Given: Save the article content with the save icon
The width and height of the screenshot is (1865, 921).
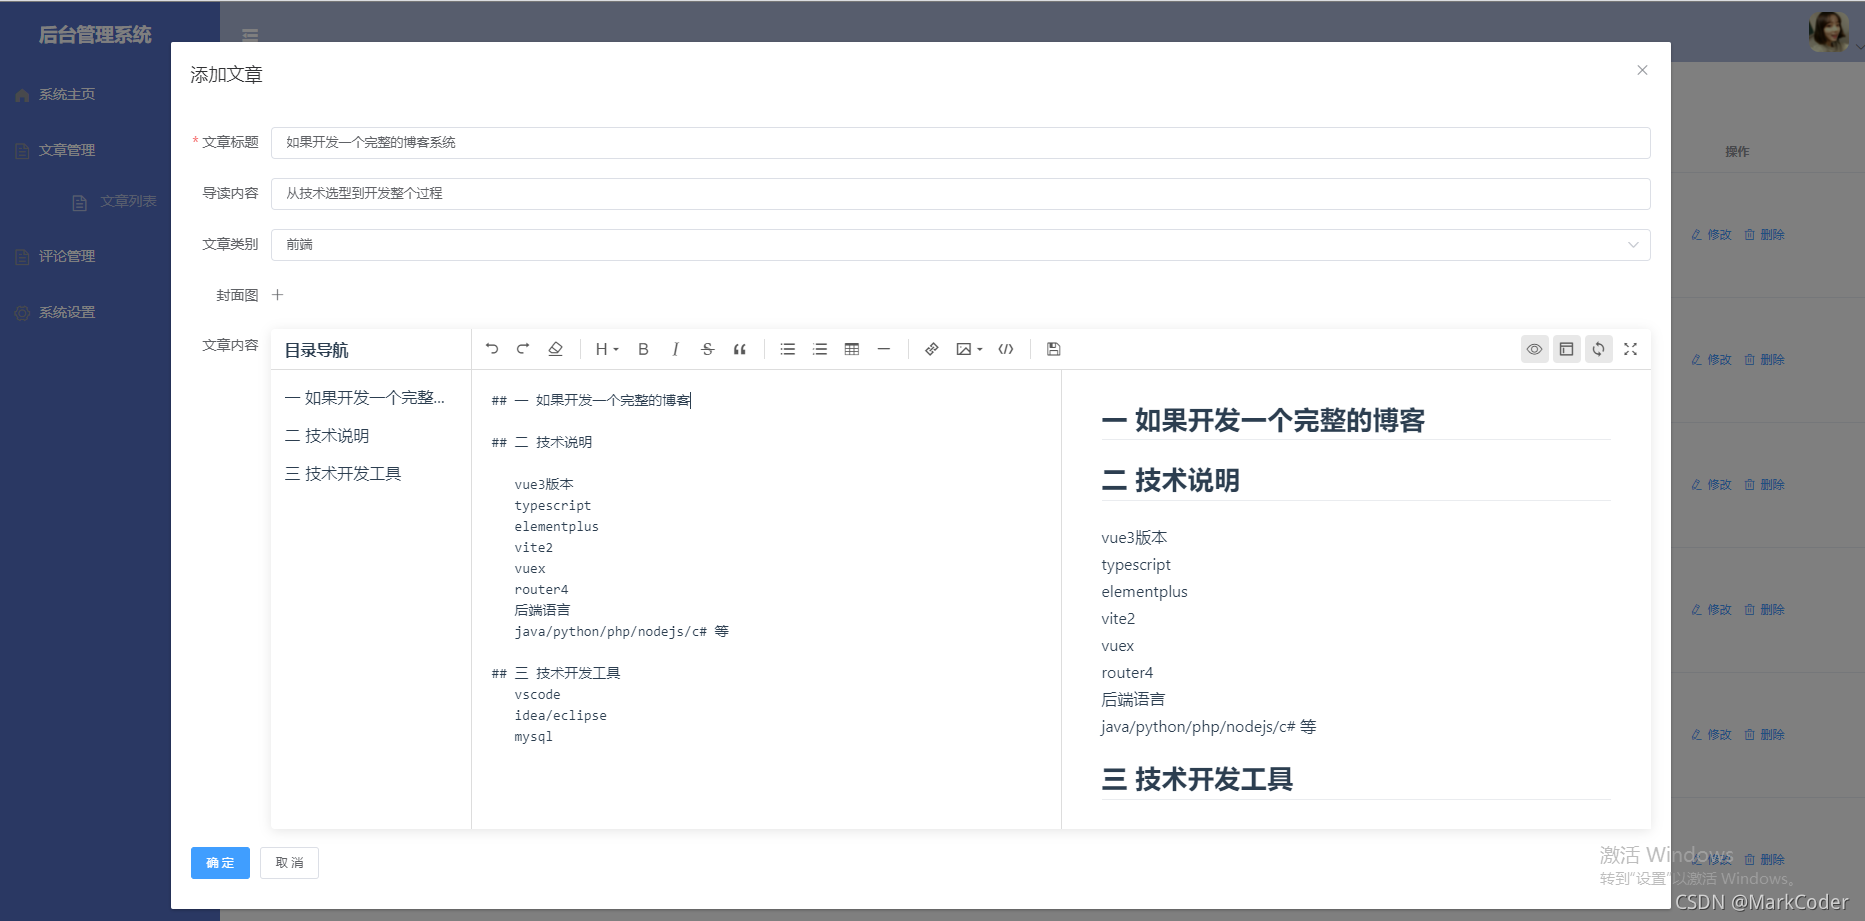Looking at the screenshot, I should click(x=1053, y=349).
